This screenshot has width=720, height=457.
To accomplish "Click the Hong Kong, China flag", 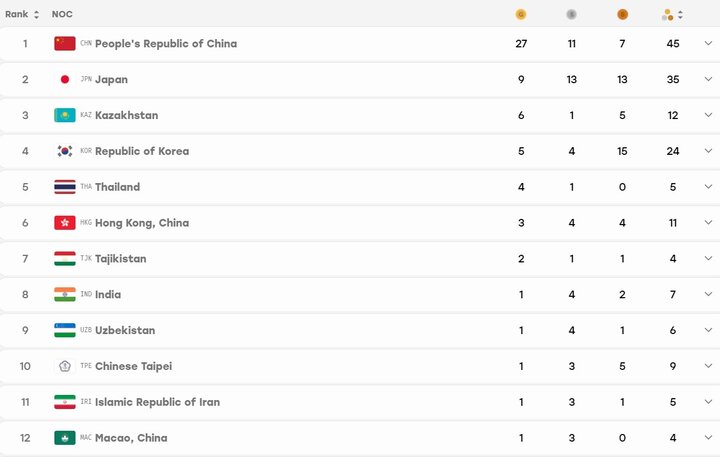I will pyautogui.click(x=65, y=222).
